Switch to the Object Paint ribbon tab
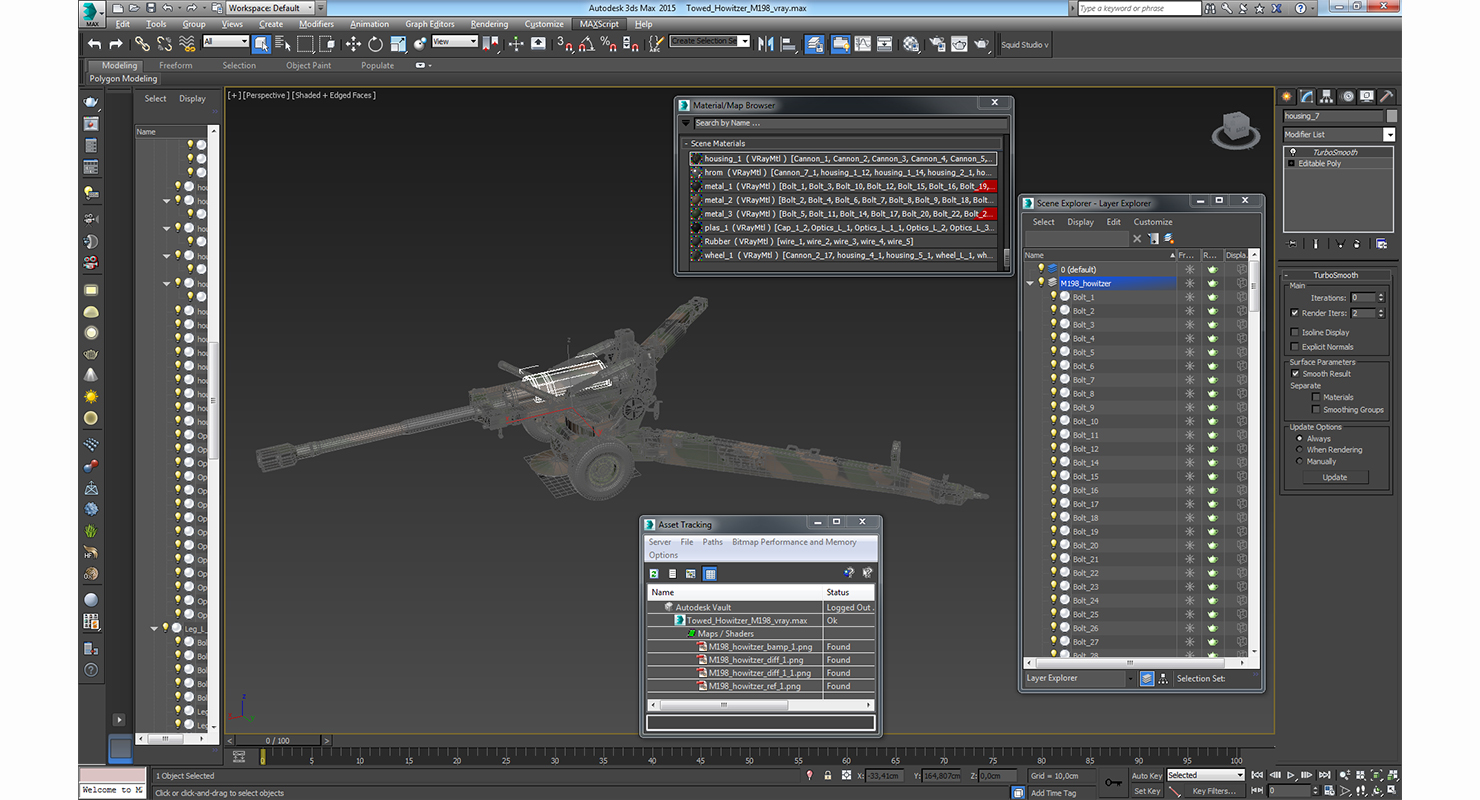1480x800 pixels. point(308,65)
